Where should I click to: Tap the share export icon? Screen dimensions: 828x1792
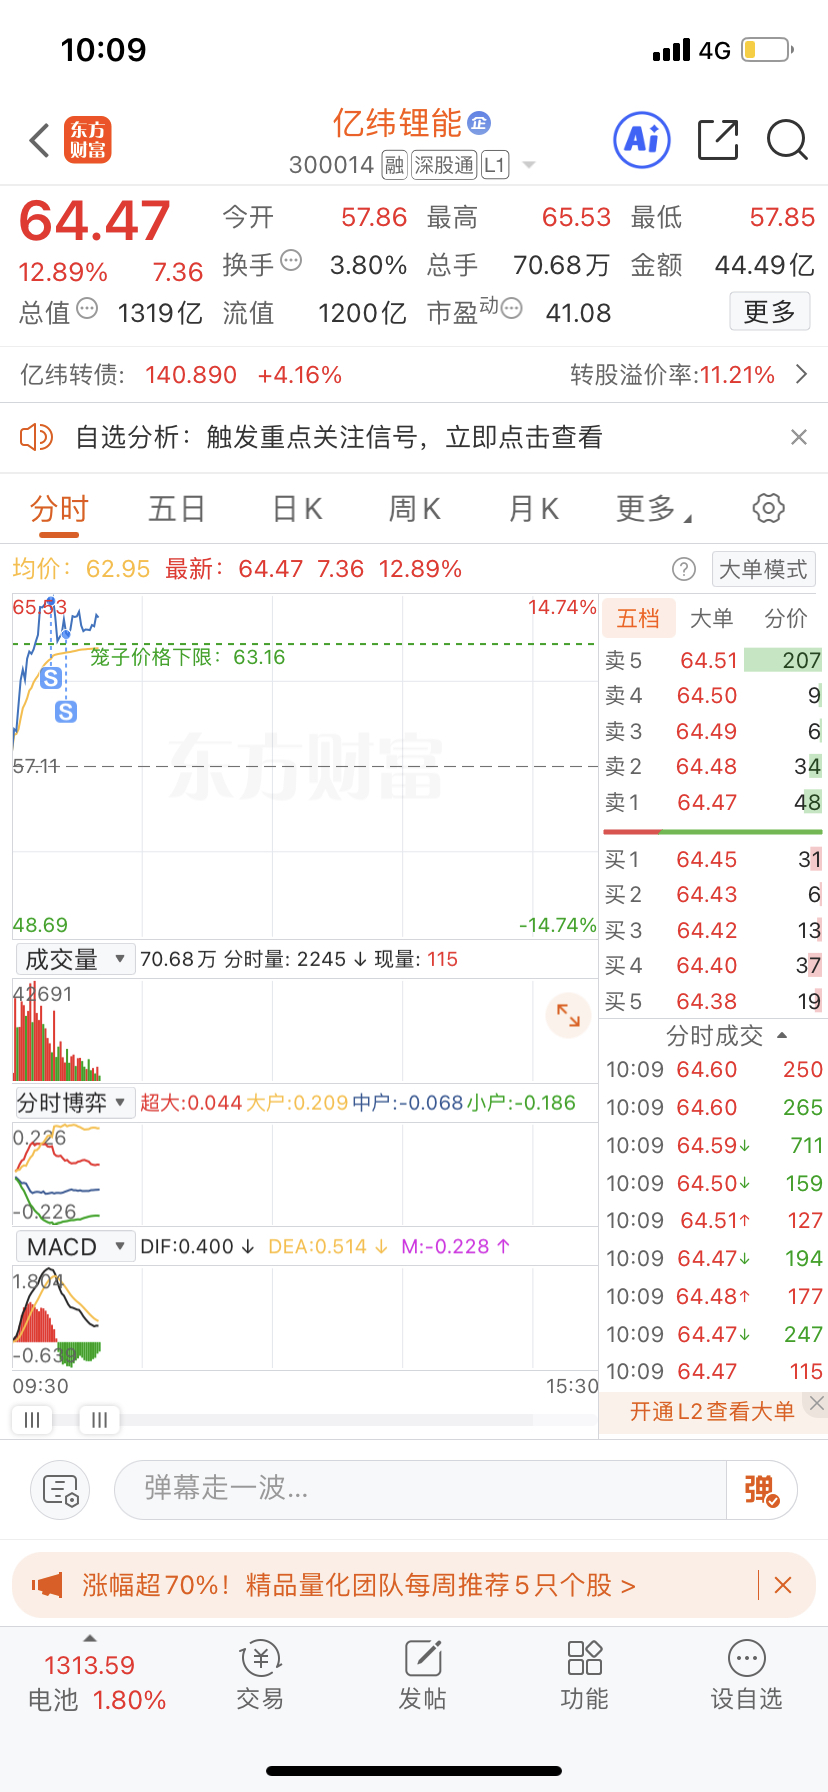pyautogui.click(x=718, y=140)
